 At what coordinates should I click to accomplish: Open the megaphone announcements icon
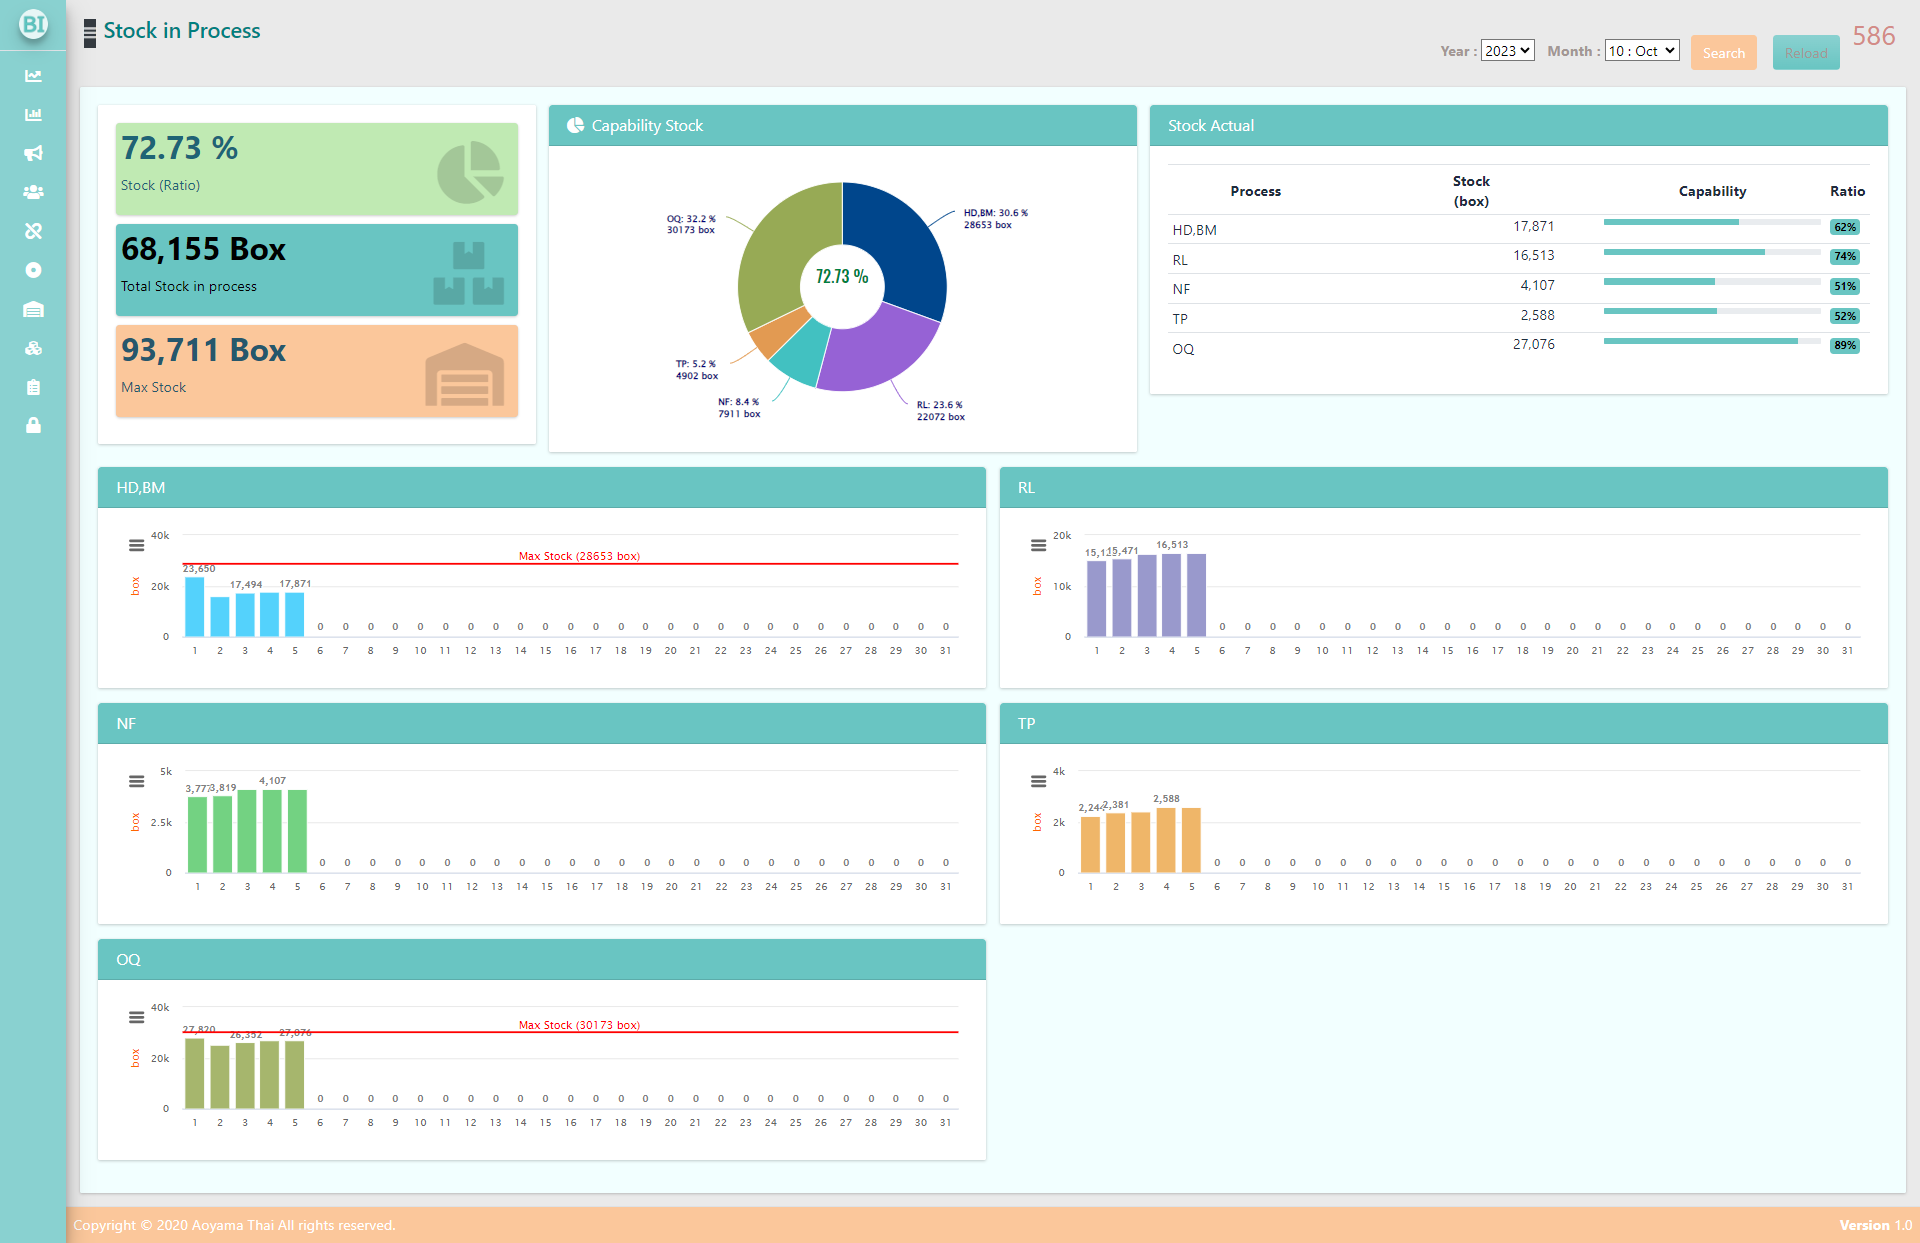point(33,153)
